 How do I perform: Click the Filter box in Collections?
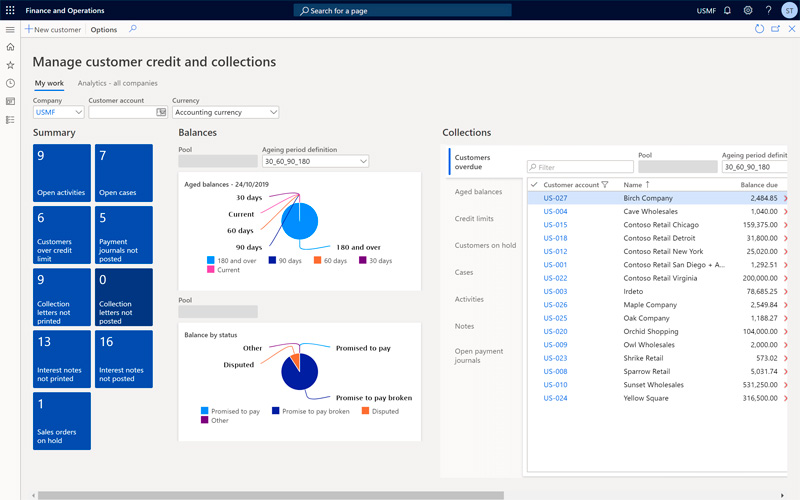point(580,167)
